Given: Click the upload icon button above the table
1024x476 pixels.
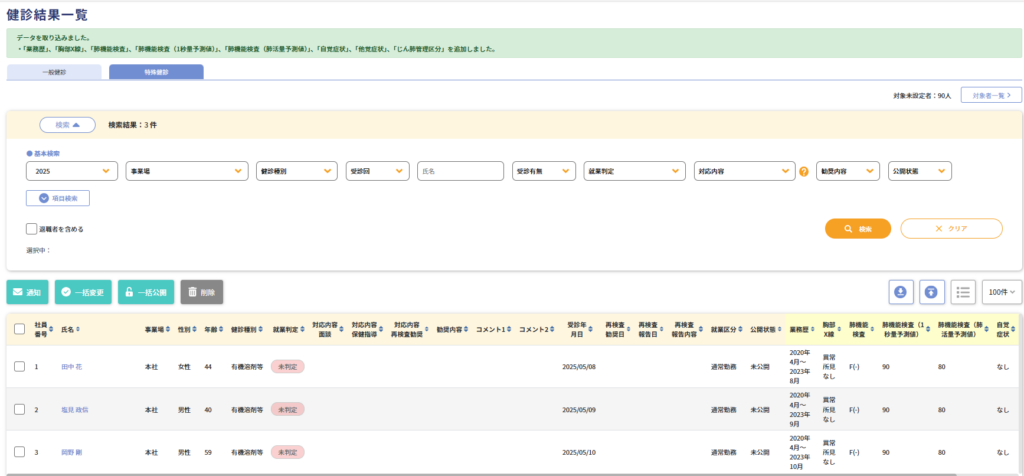Looking at the screenshot, I should pyautogui.click(x=932, y=291).
